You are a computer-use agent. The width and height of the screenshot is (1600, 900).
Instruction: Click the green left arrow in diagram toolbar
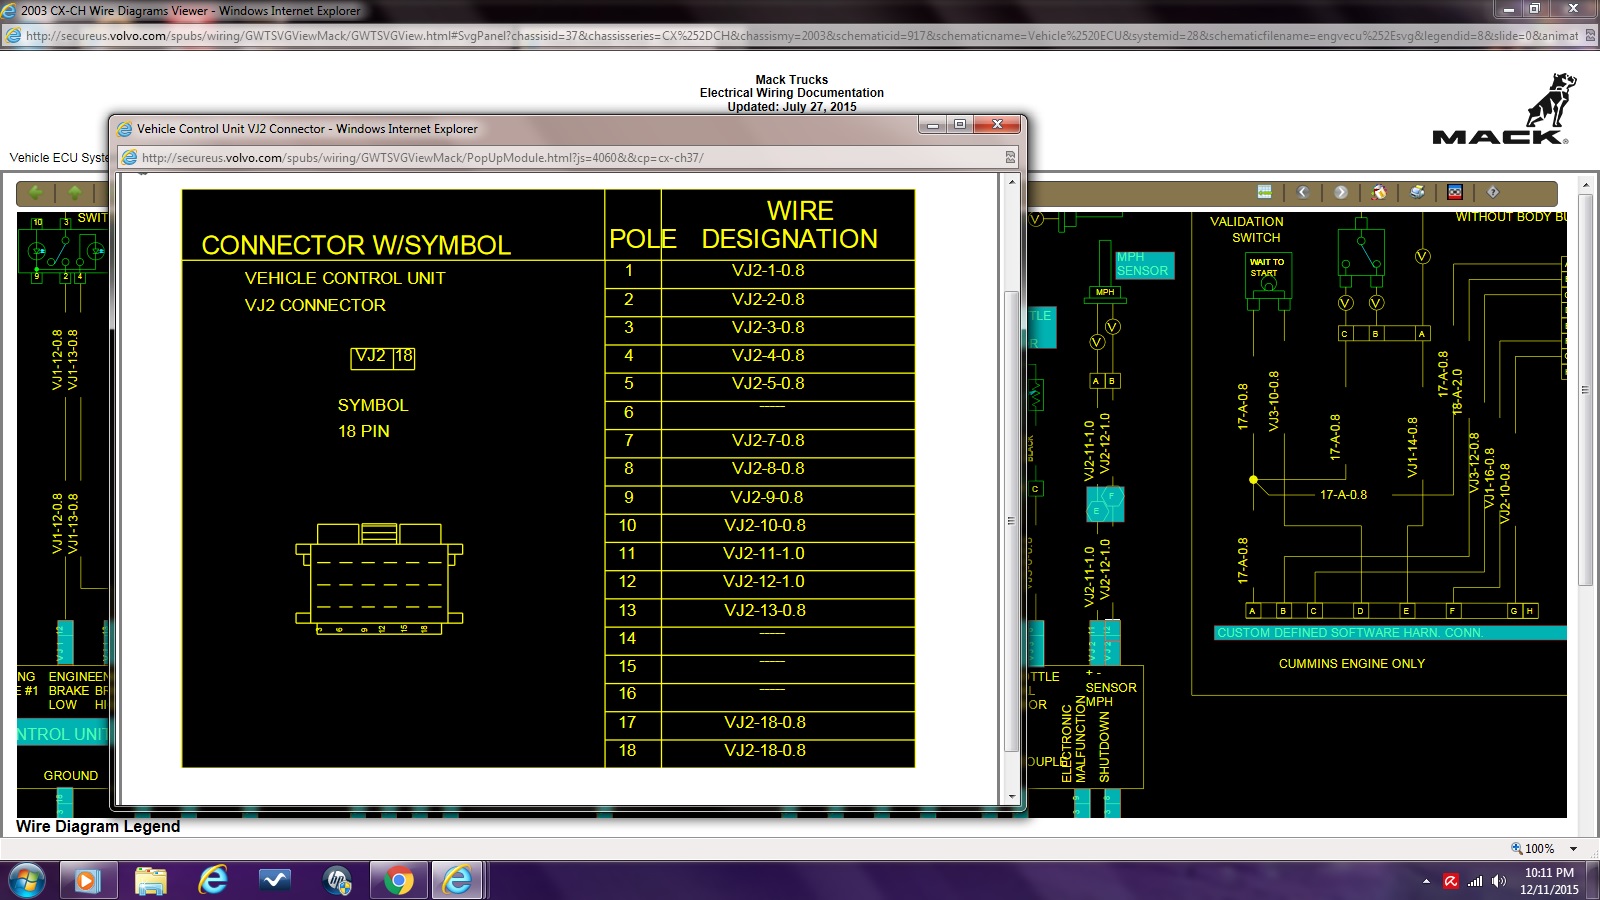coord(36,192)
